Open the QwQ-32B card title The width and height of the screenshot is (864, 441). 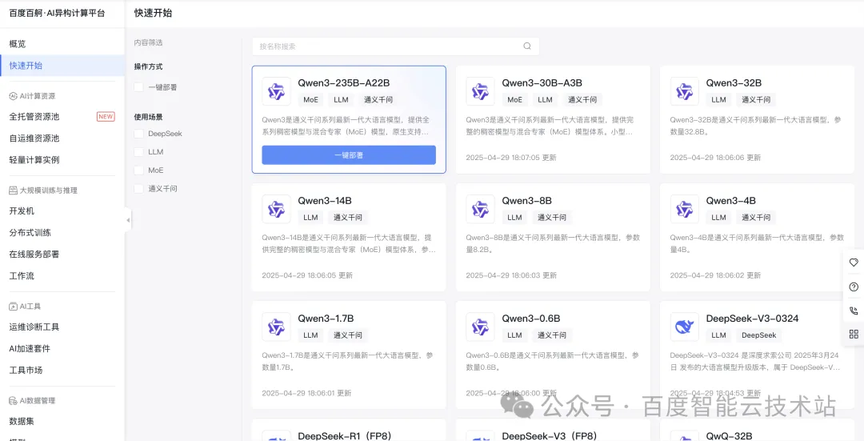click(729, 436)
